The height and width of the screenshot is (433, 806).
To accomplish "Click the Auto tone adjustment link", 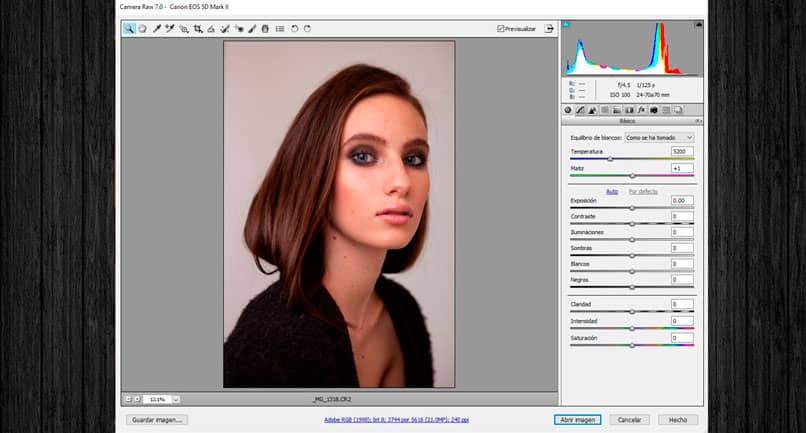I will click(x=613, y=191).
